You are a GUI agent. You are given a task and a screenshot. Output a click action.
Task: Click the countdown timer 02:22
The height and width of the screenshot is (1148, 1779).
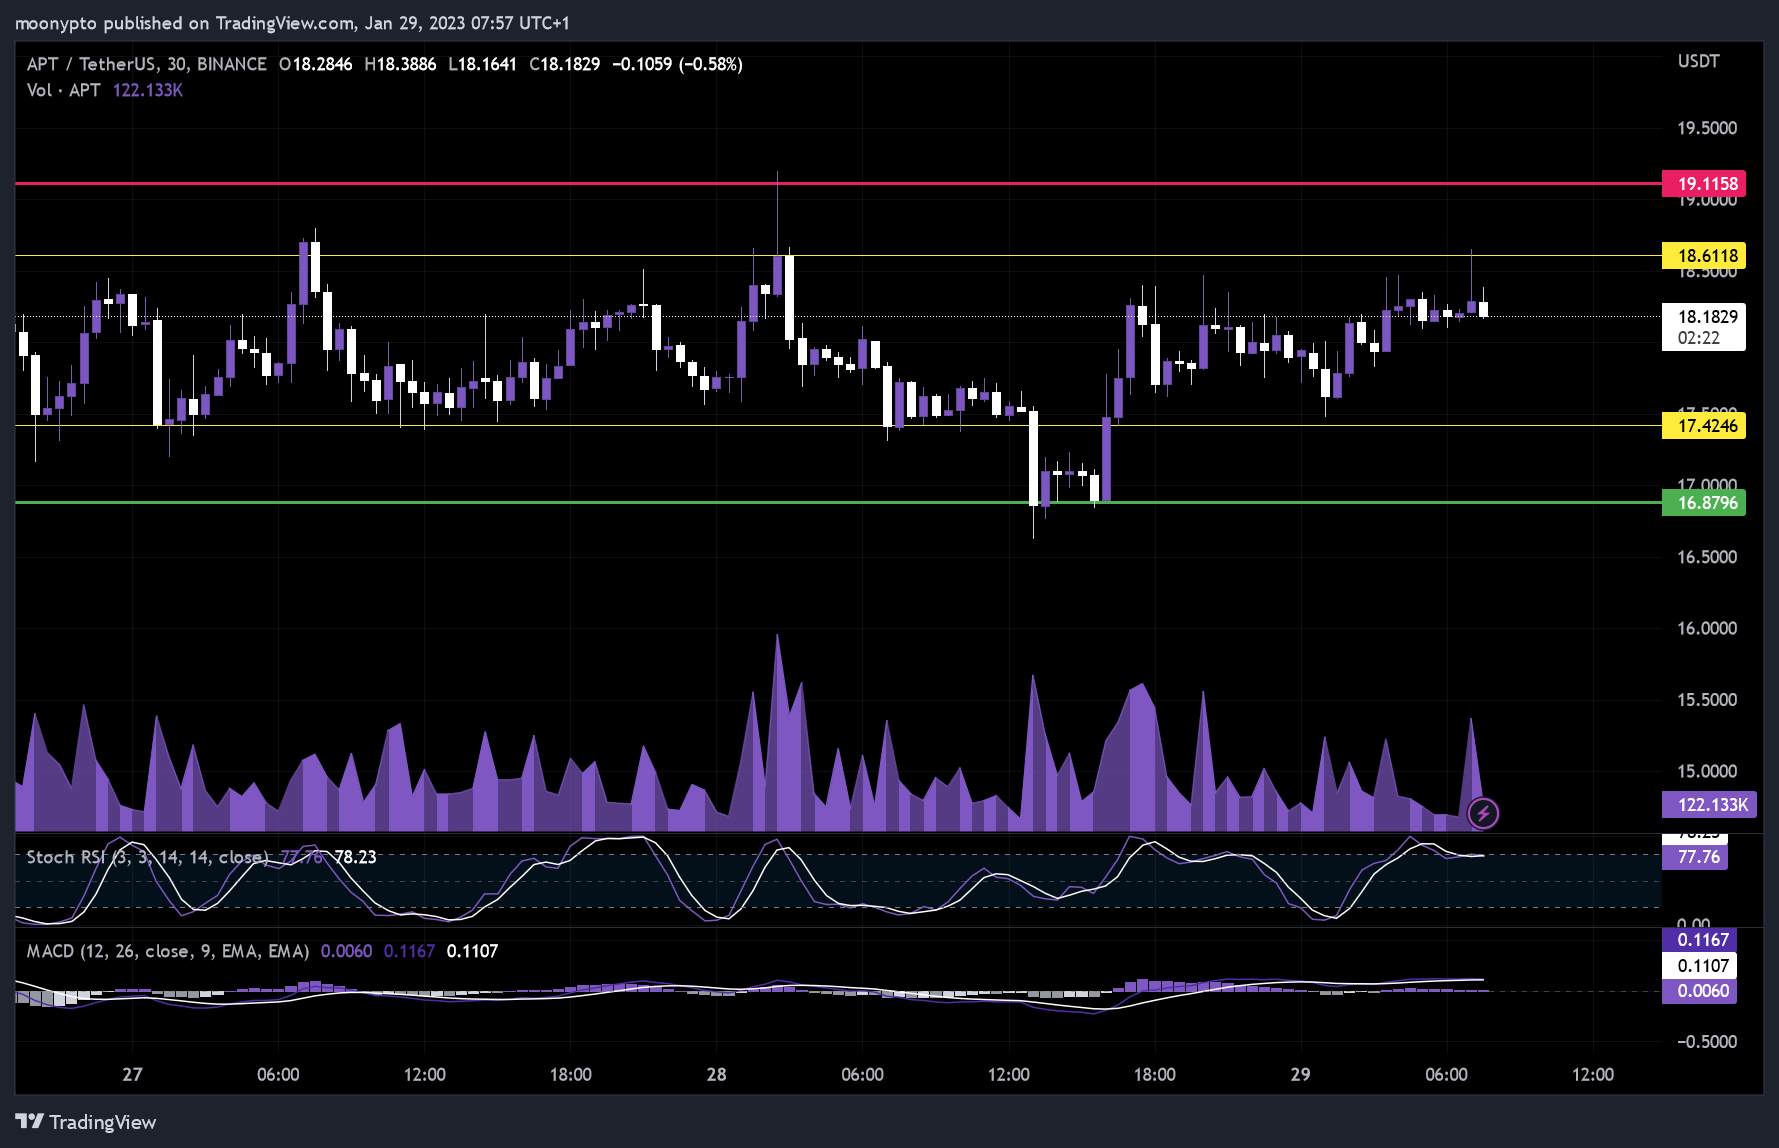[x=1699, y=338]
